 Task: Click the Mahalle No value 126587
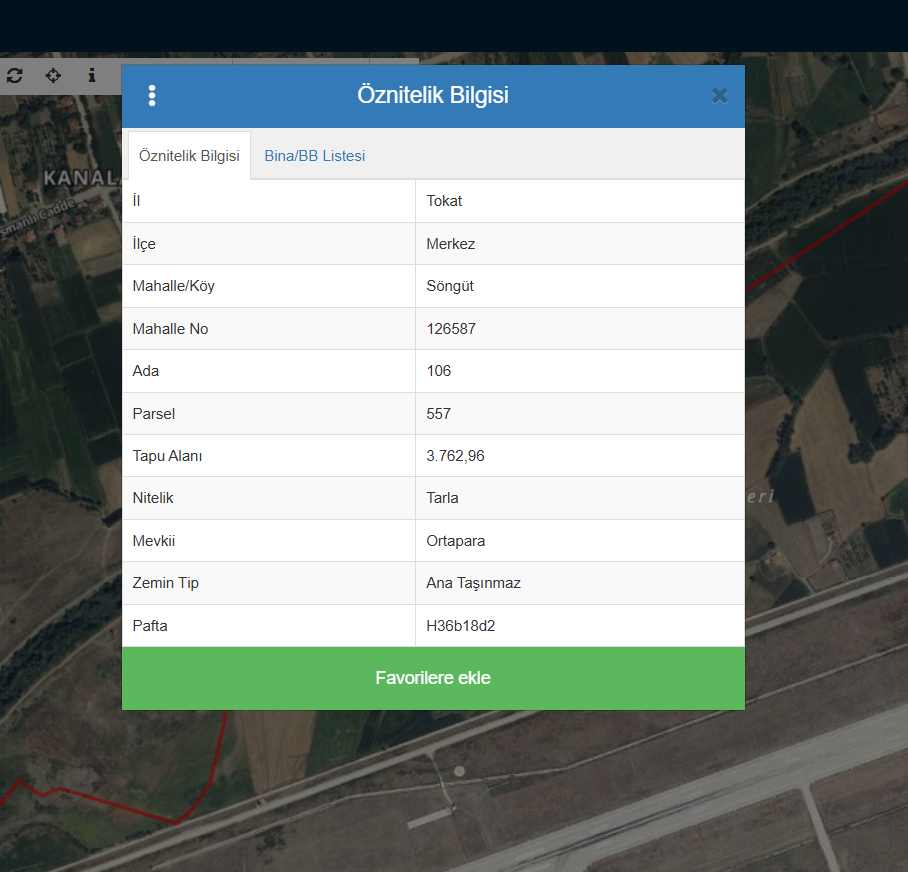tap(451, 329)
